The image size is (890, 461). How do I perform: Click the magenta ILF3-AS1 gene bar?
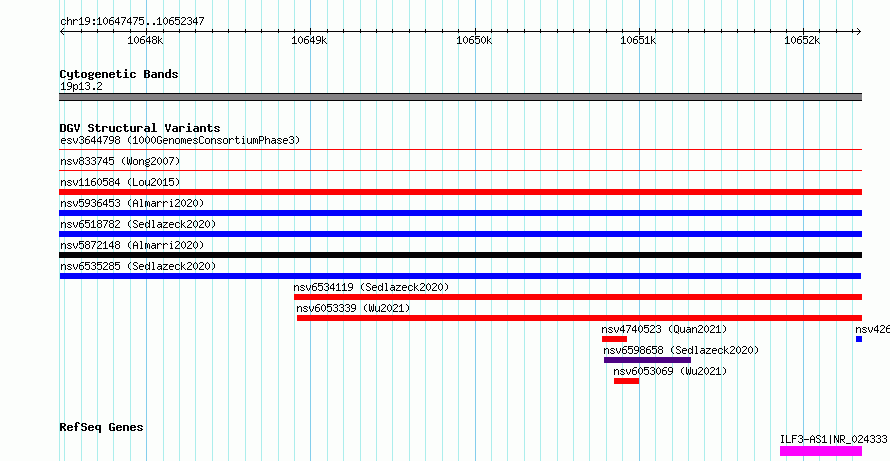click(x=821, y=451)
